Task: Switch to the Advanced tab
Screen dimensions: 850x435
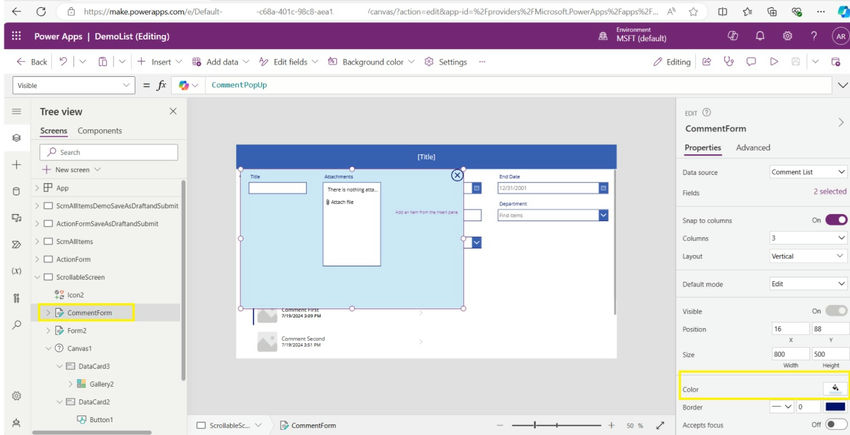Action: coord(753,148)
